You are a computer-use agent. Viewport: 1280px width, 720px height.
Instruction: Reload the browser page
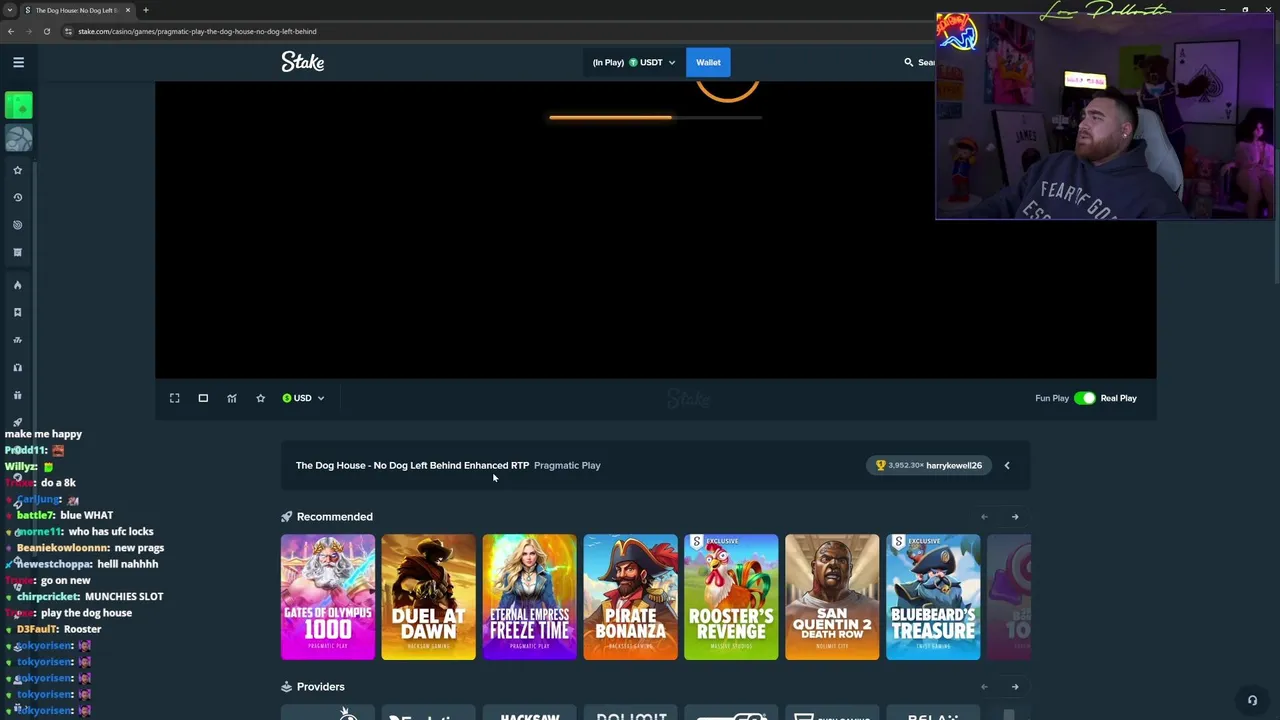coord(46,31)
